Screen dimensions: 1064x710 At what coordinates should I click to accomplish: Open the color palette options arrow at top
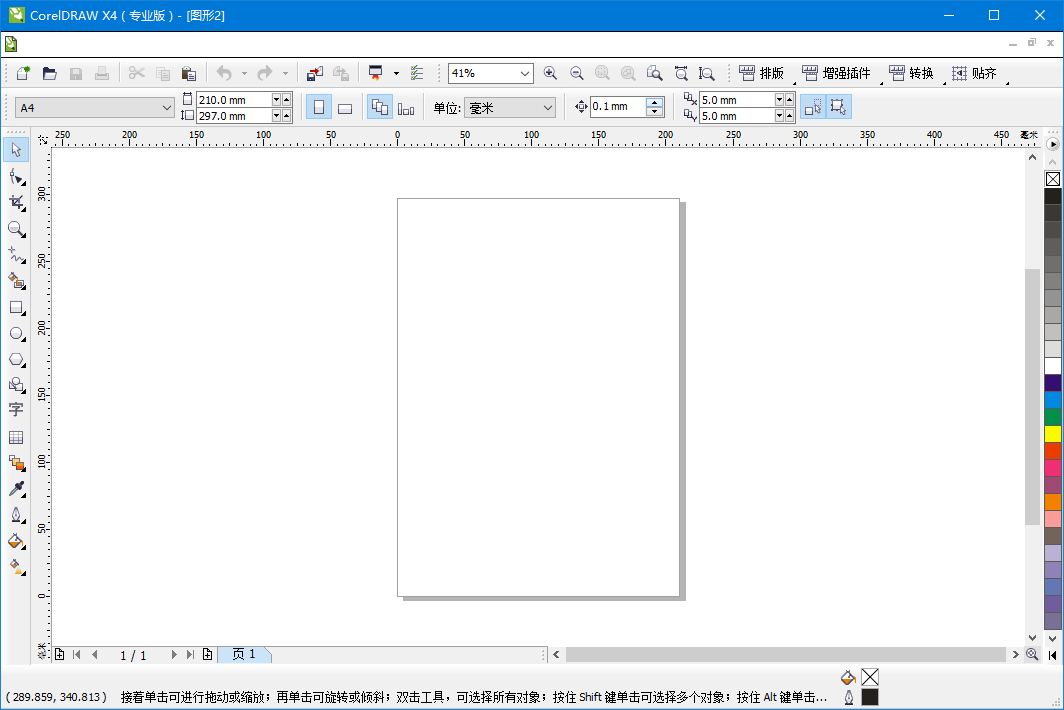pyautogui.click(x=1052, y=144)
